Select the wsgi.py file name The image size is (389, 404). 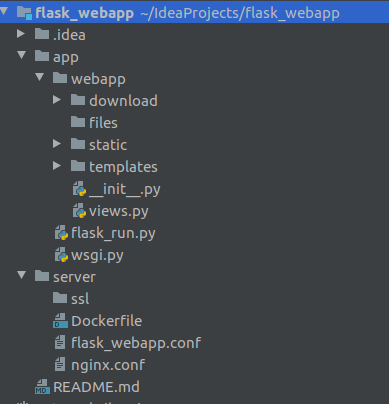pyautogui.click(x=97, y=255)
